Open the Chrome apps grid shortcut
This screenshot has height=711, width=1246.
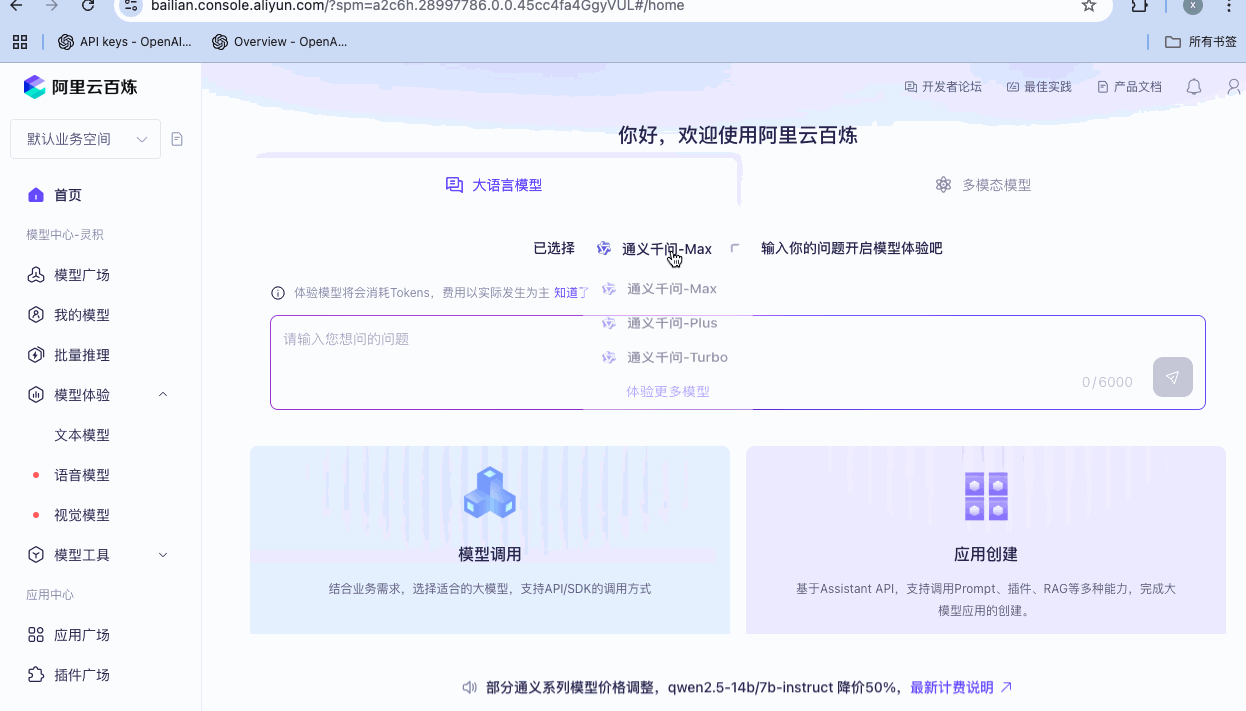tap(19, 42)
